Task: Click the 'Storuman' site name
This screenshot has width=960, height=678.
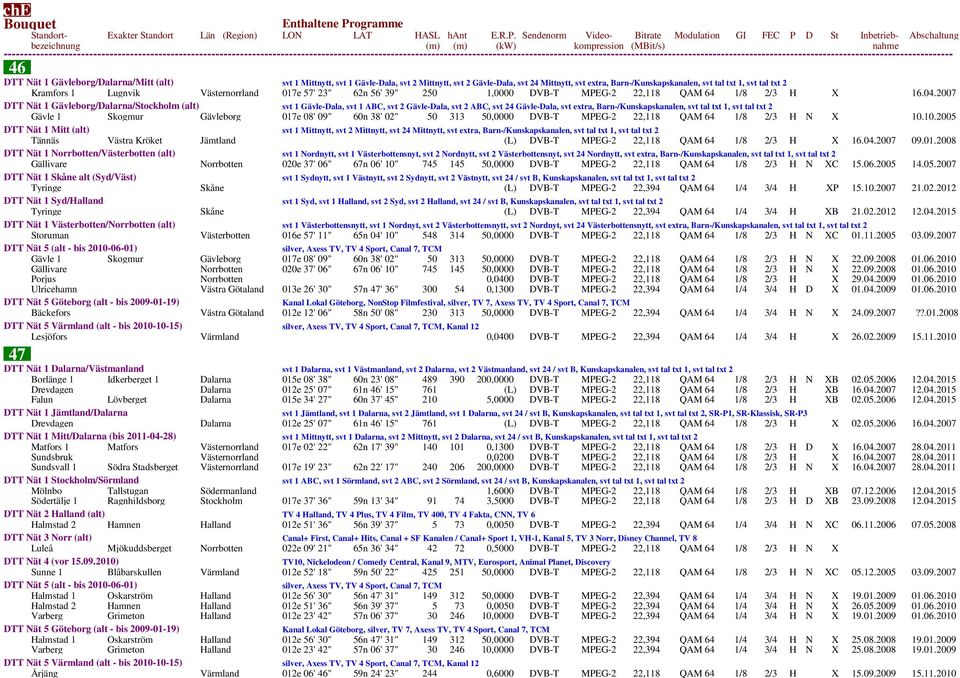Action: [50, 236]
